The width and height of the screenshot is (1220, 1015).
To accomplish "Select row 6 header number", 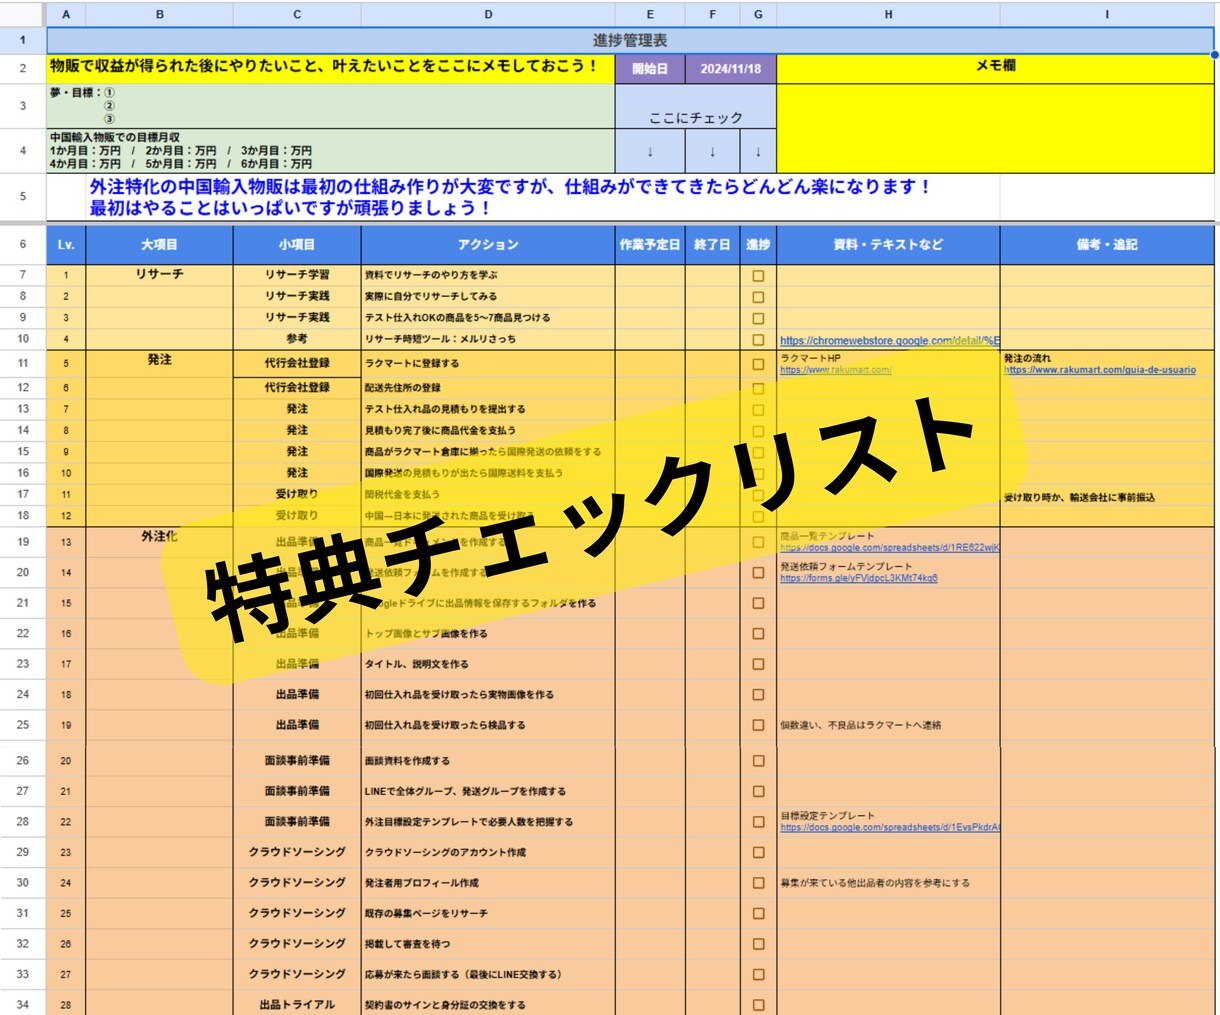I will click(23, 244).
